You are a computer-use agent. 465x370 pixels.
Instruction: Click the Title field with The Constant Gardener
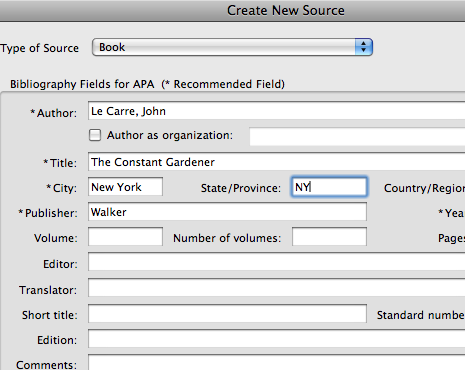277,162
